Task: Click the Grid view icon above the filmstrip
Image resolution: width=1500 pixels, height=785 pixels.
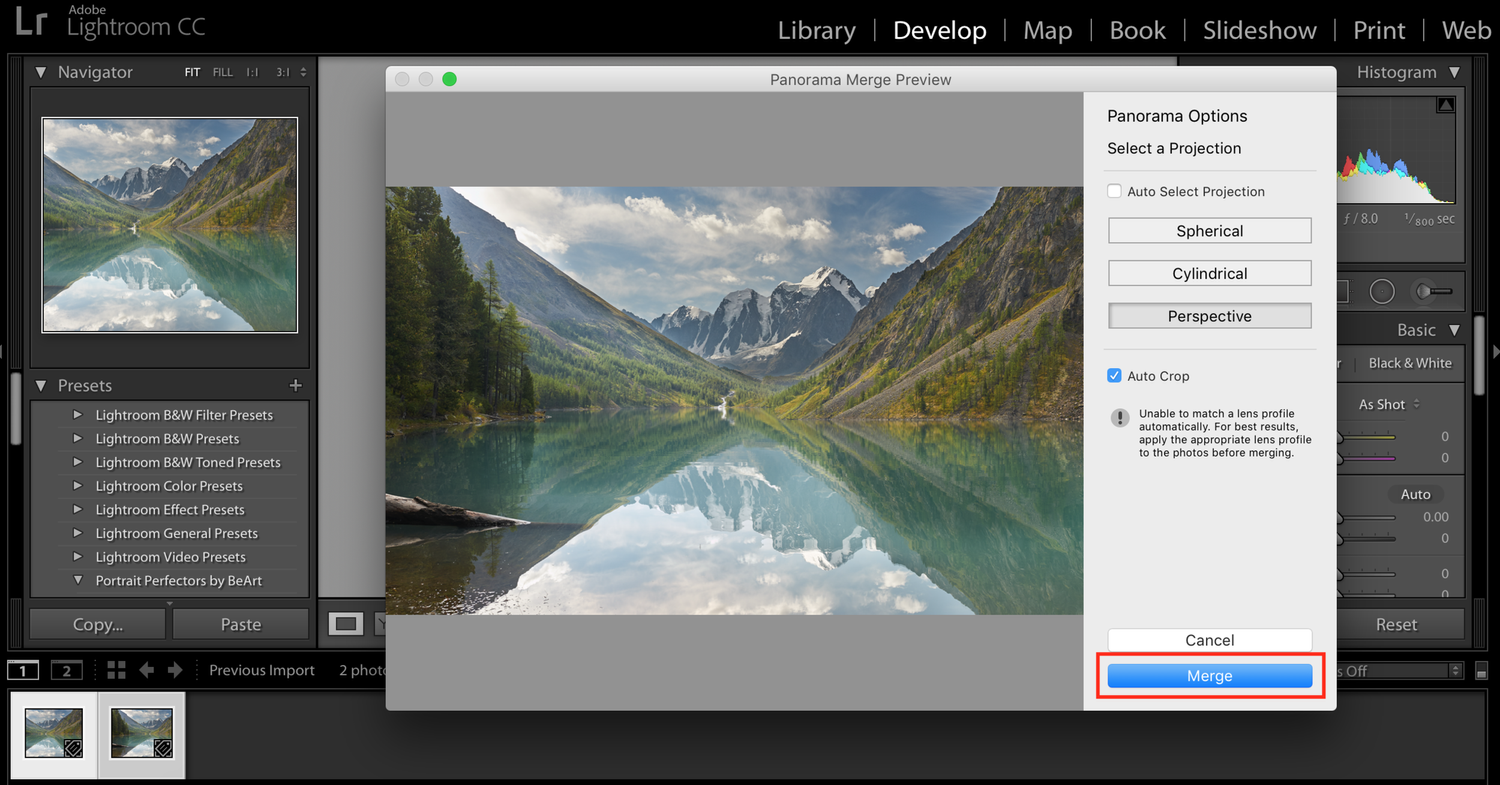Action: 117,670
